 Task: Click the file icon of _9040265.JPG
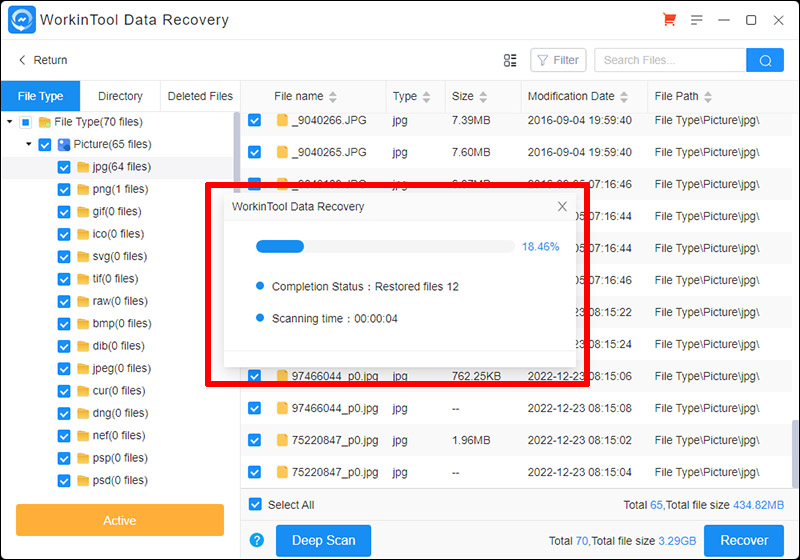click(282, 152)
